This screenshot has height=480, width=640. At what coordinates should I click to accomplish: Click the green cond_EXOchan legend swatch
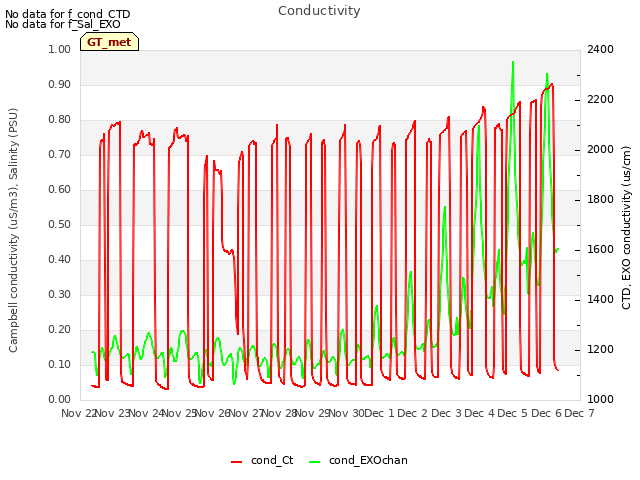pyautogui.click(x=315, y=462)
